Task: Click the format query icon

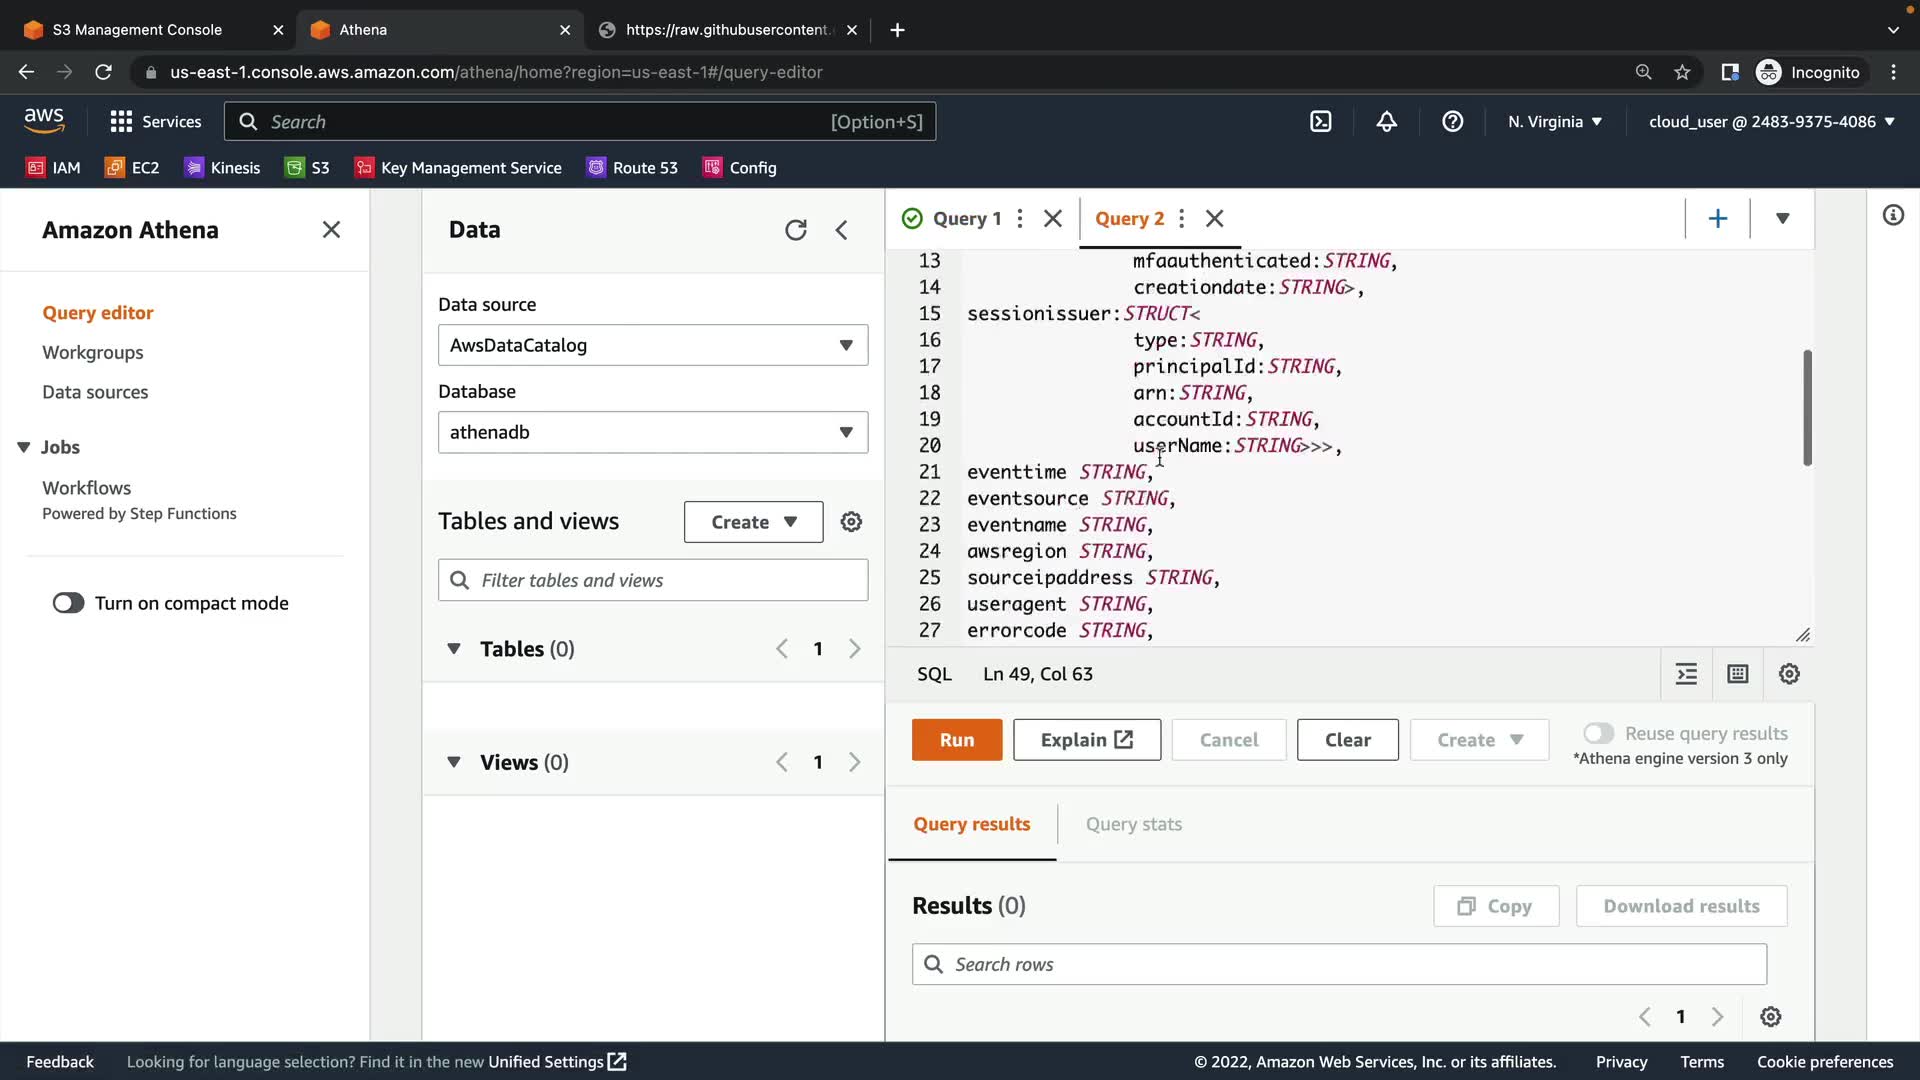Action: (x=1686, y=674)
